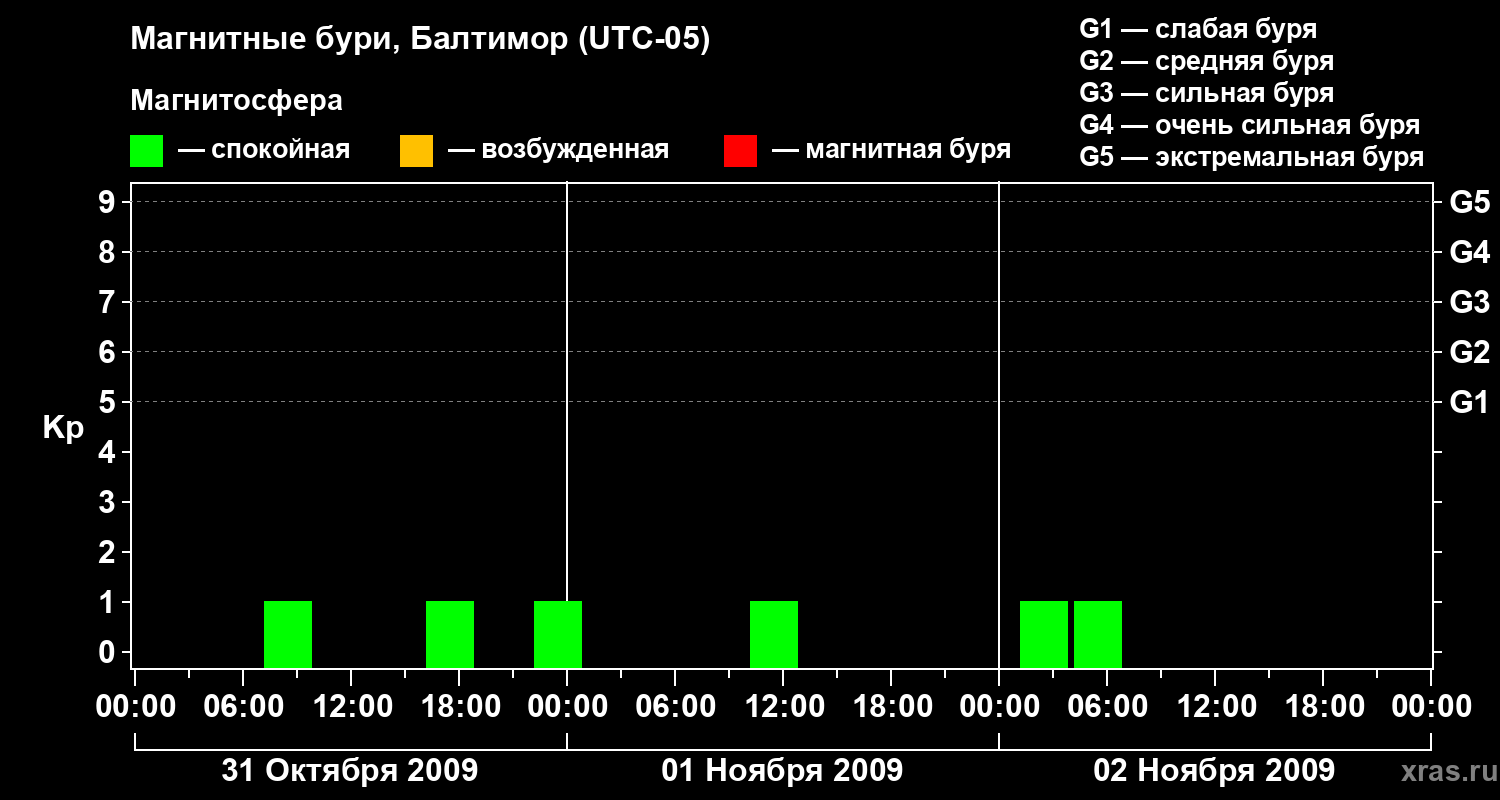Image resolution: width=1500 pixels, height=800 pixels.
Task: Click 'G3 — сильная буря' legend line
Action: click(x=1206, y=93)
